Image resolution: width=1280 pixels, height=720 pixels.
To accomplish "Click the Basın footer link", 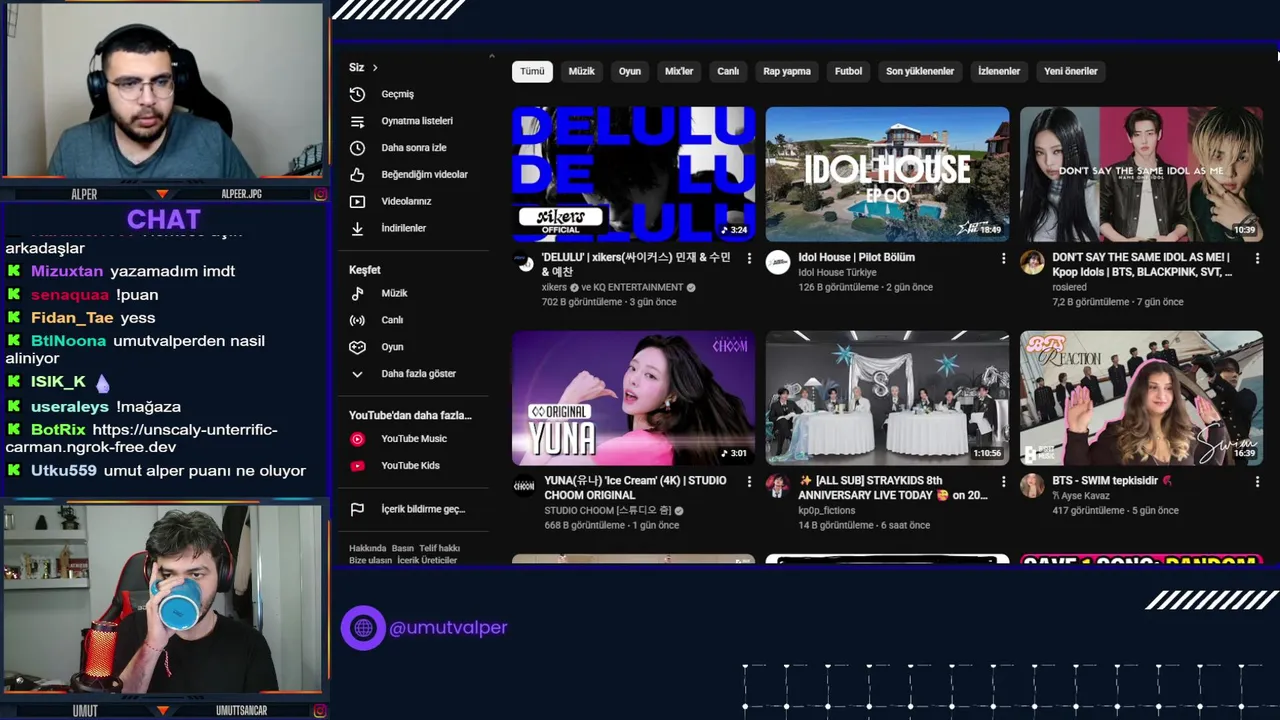I will pyautogui.click(x=402, y=548).
